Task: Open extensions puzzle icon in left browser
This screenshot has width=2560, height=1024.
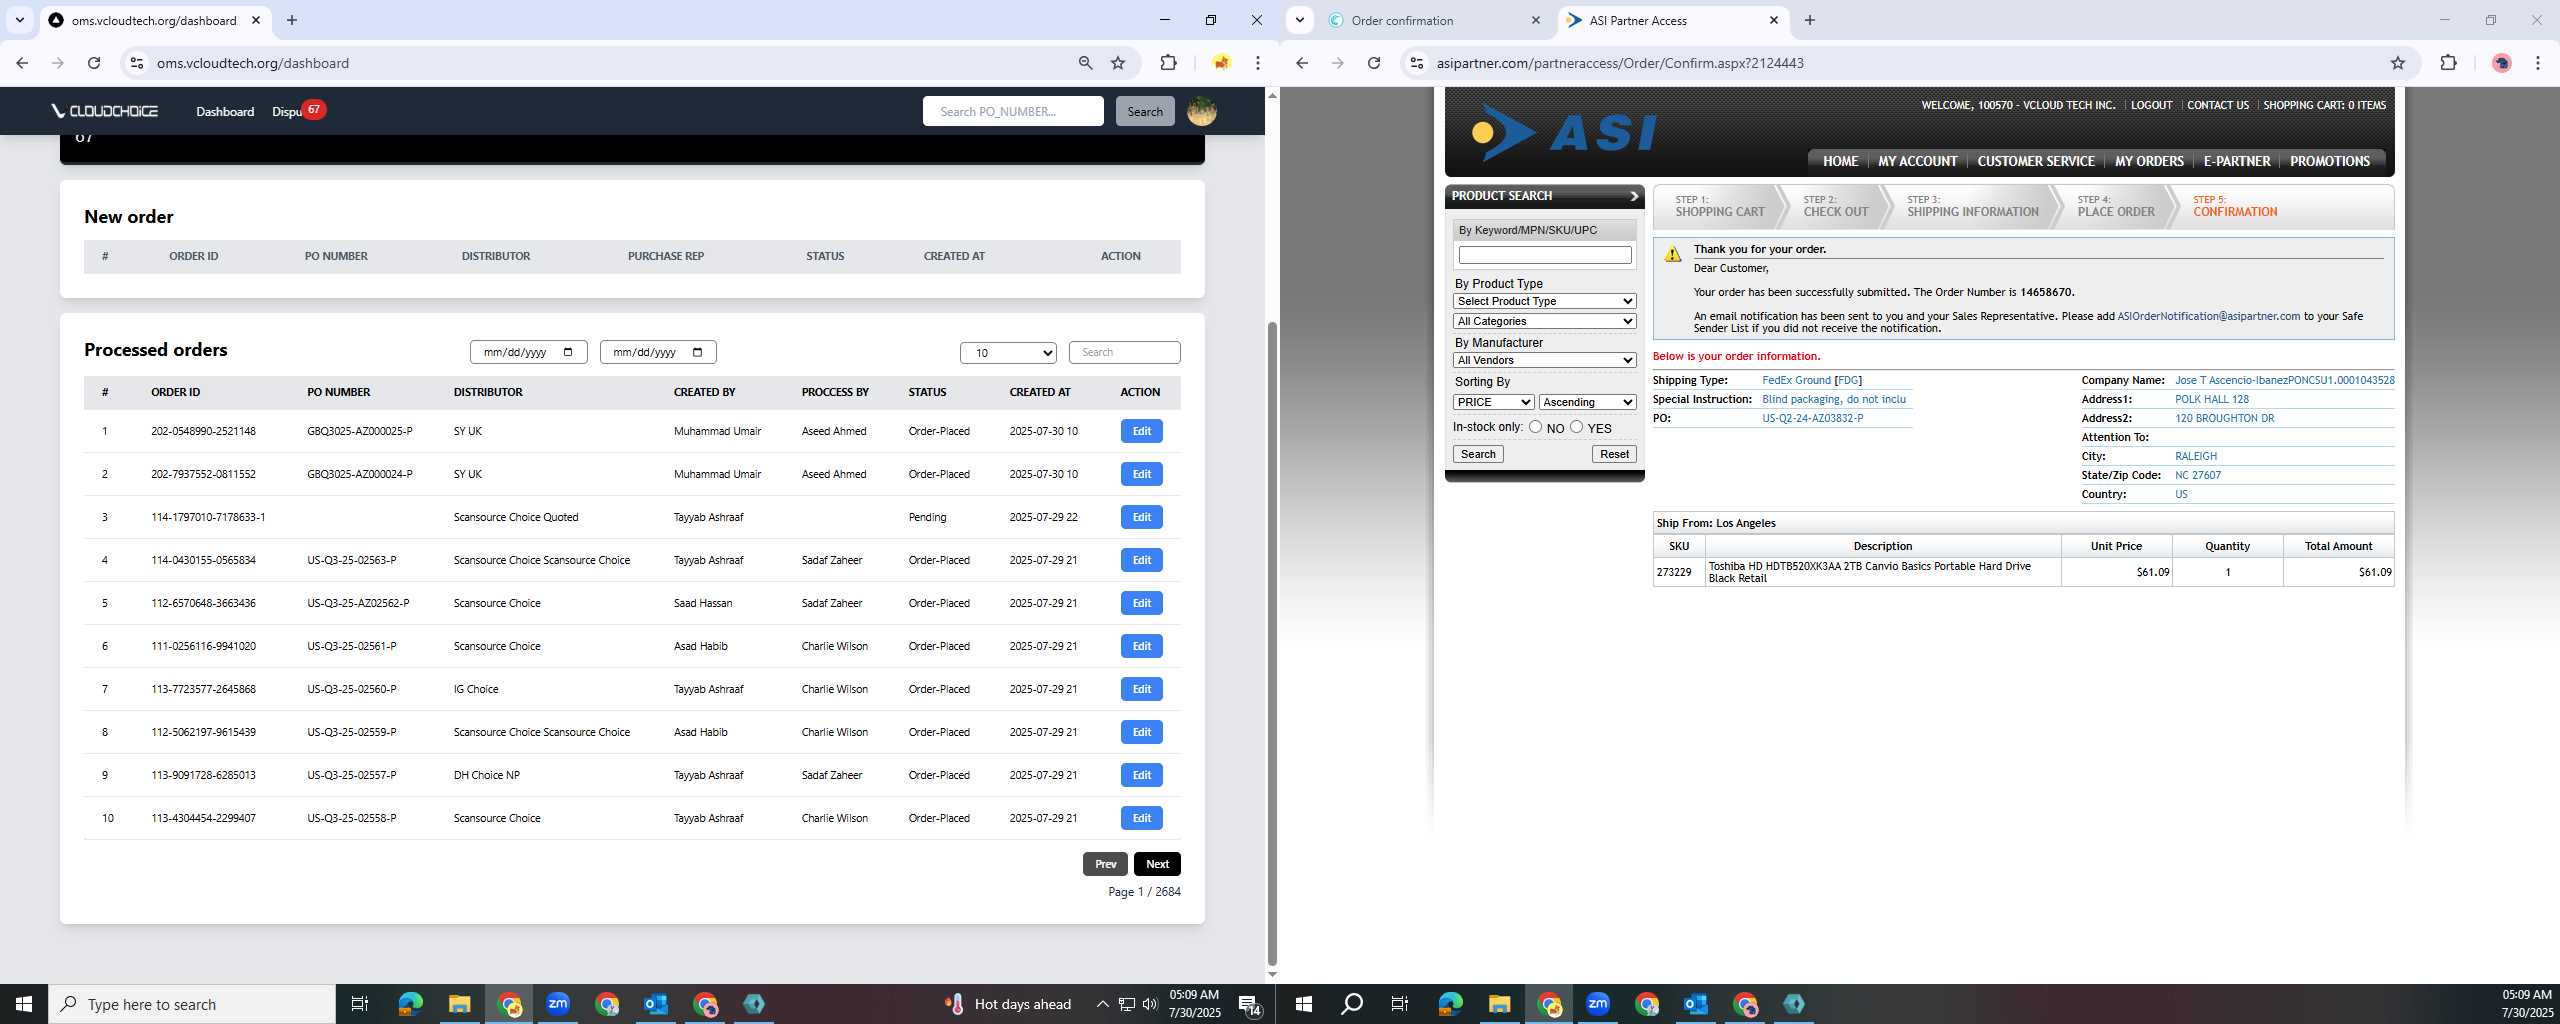Action: click(x=1168, y=63)
